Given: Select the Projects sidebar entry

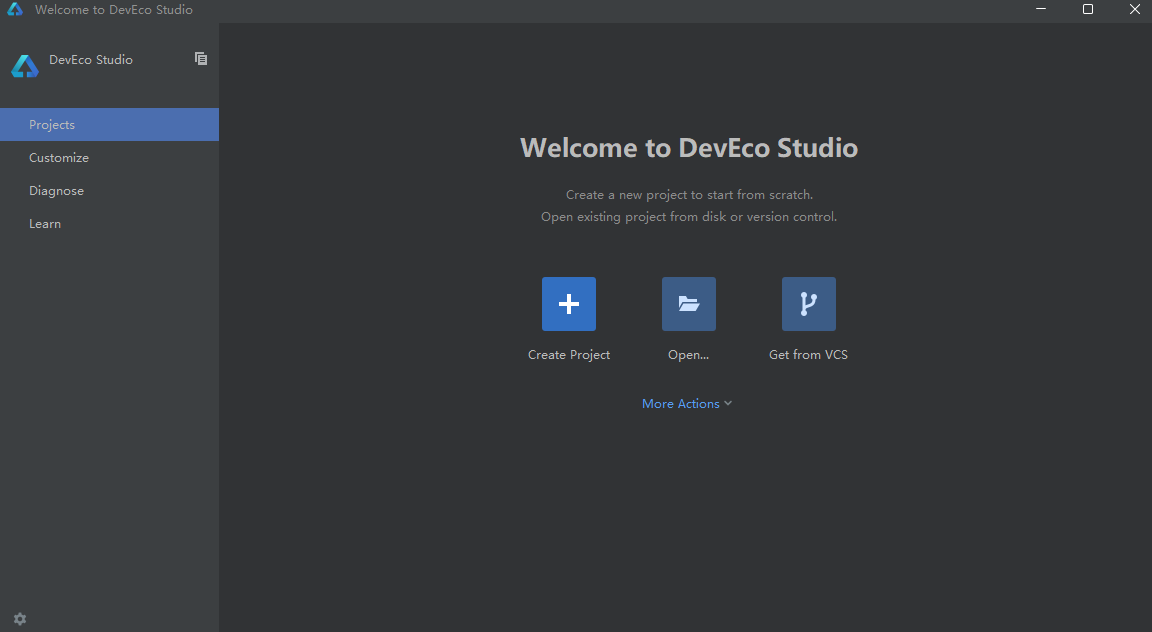Looking at the screenshot, I should pyautogui.click(x=52, y=124).
